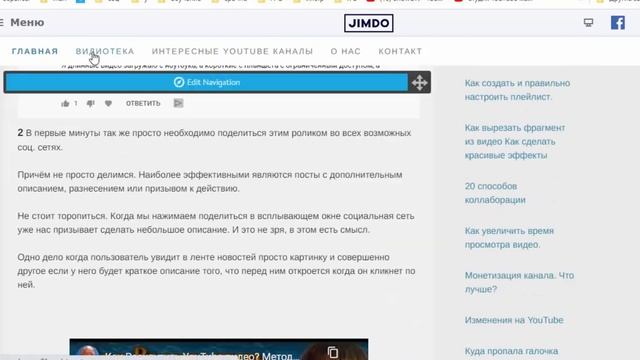640x360 pixels.
Task: Click the Facebook icon in header
Action: [x=618, y=22]
